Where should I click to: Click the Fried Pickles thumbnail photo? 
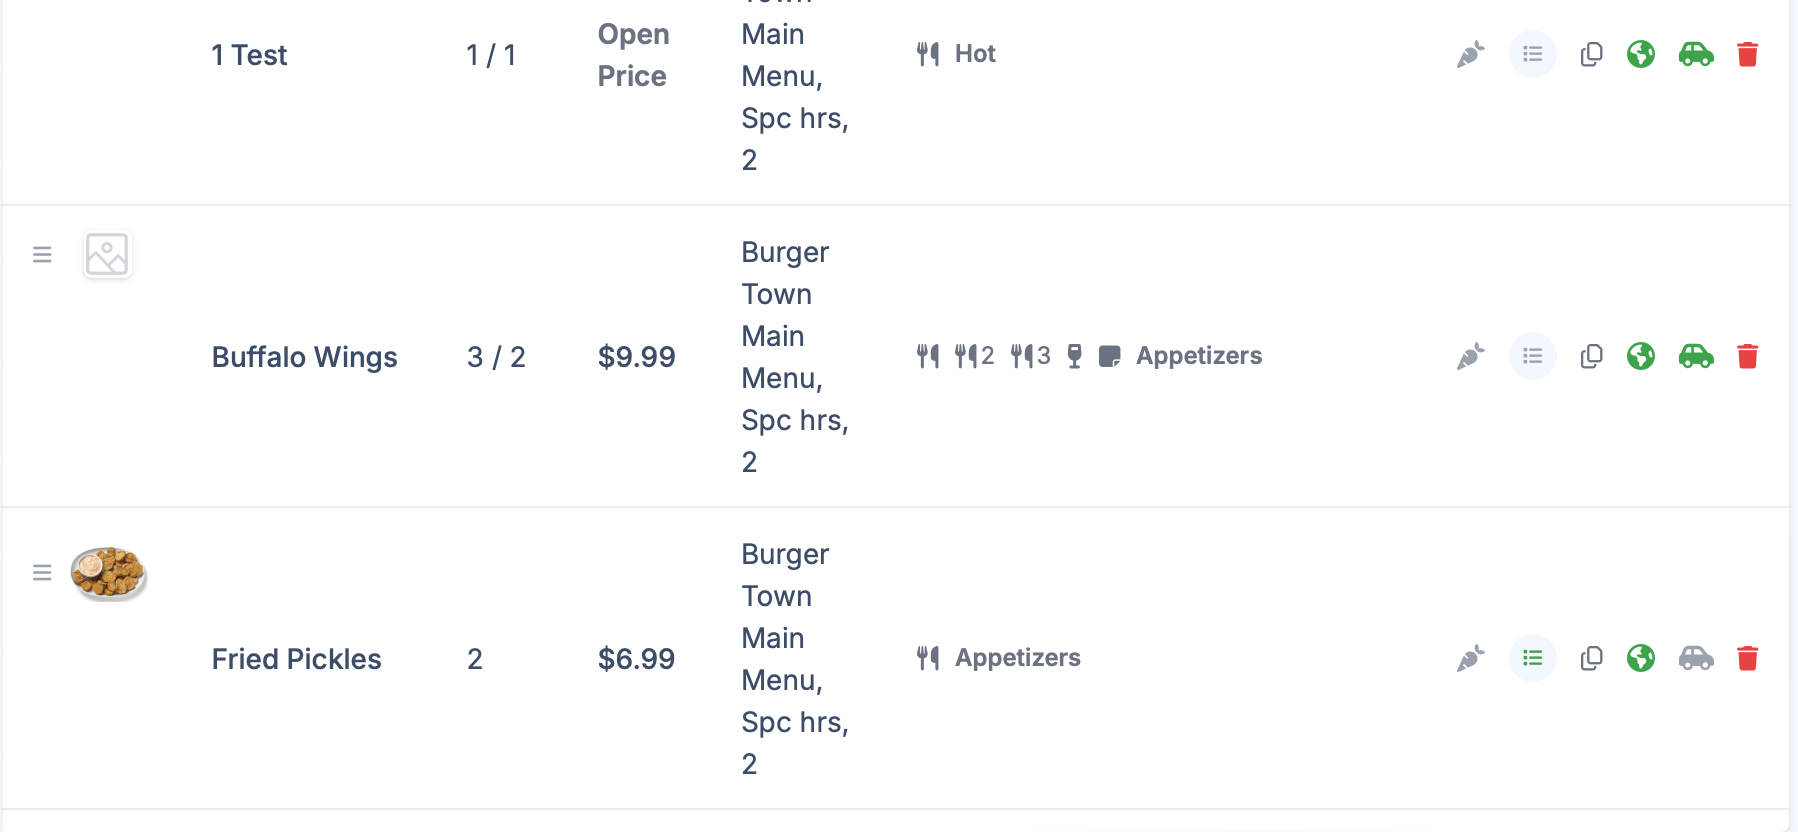(x=109, y=573)
